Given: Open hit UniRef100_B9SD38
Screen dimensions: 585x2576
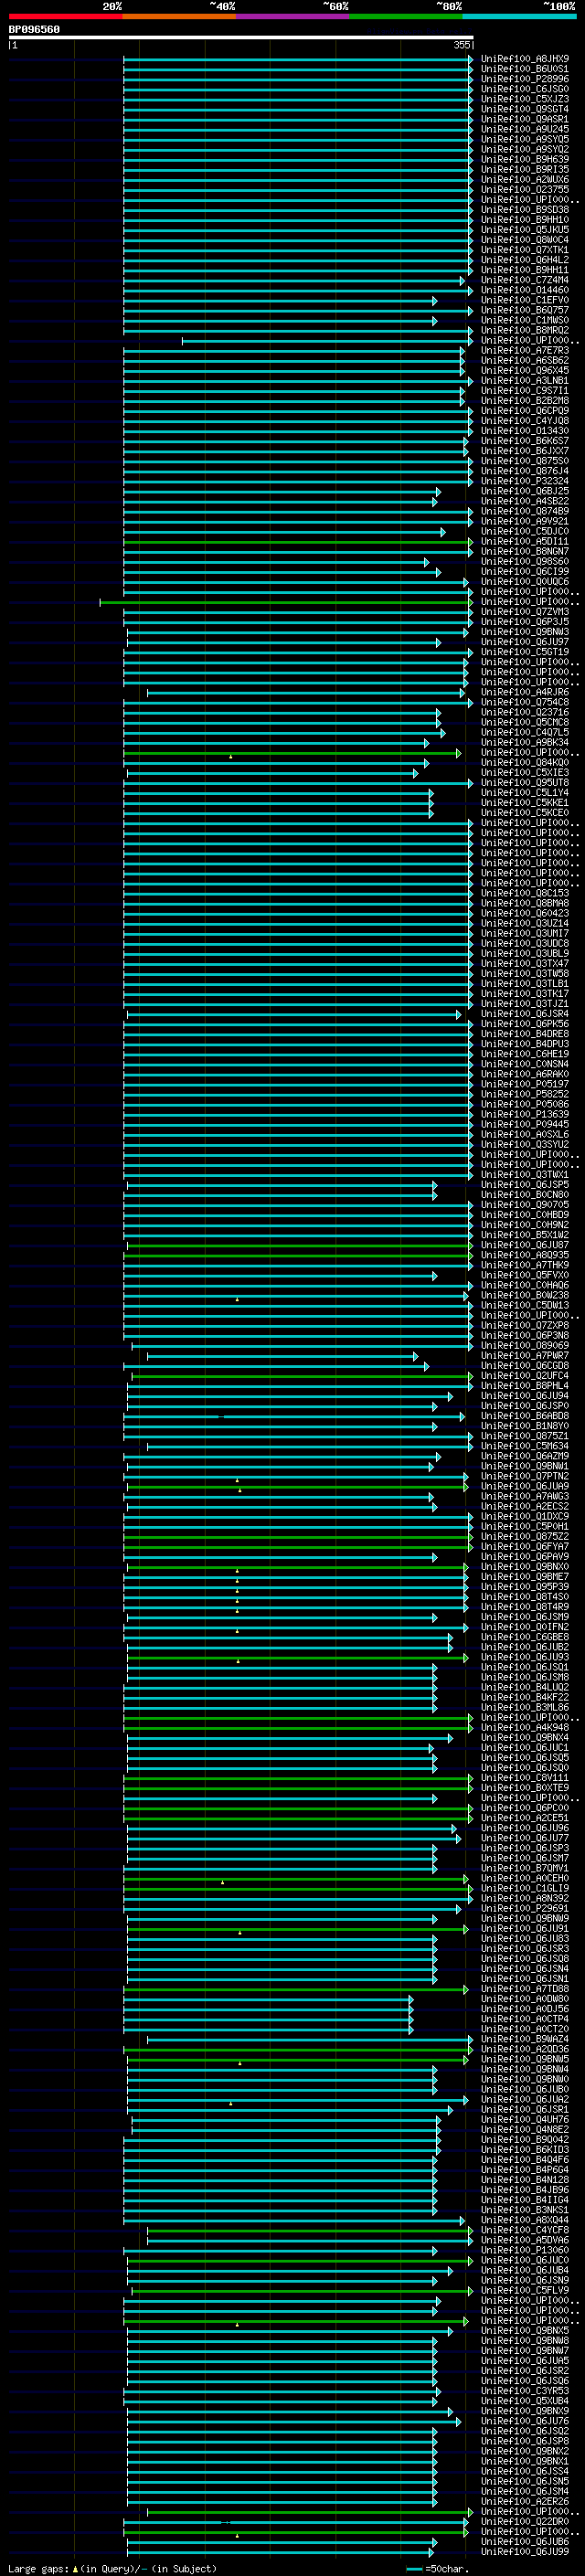Looking at the screenshot, I should click(x=525, y=210).
